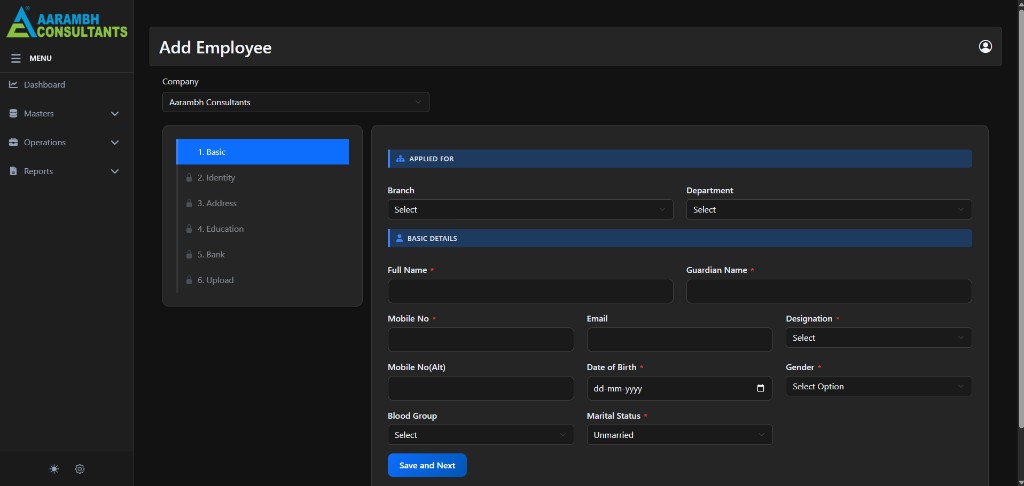Select the 2. Identity step
This screenshot has height=486, width=1024.
pos(263,178)
